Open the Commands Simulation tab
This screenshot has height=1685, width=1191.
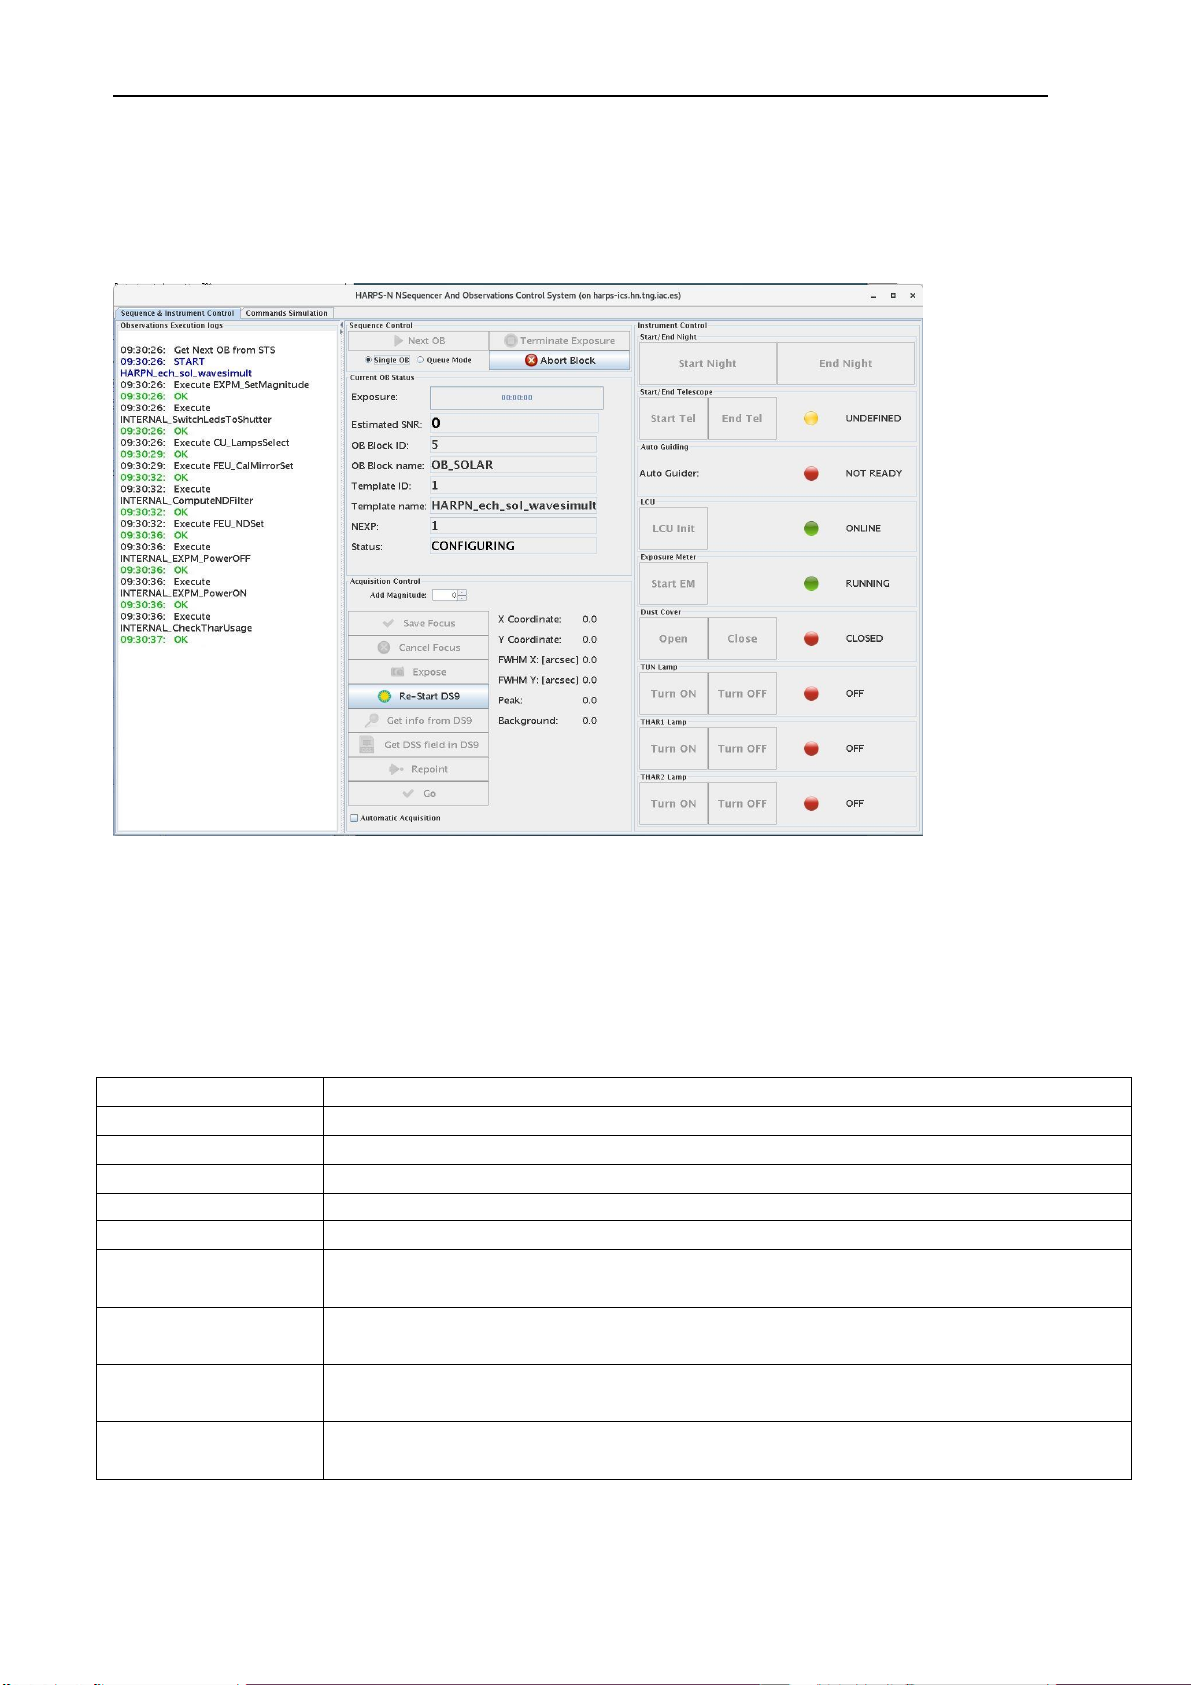[x=287, y=313]
